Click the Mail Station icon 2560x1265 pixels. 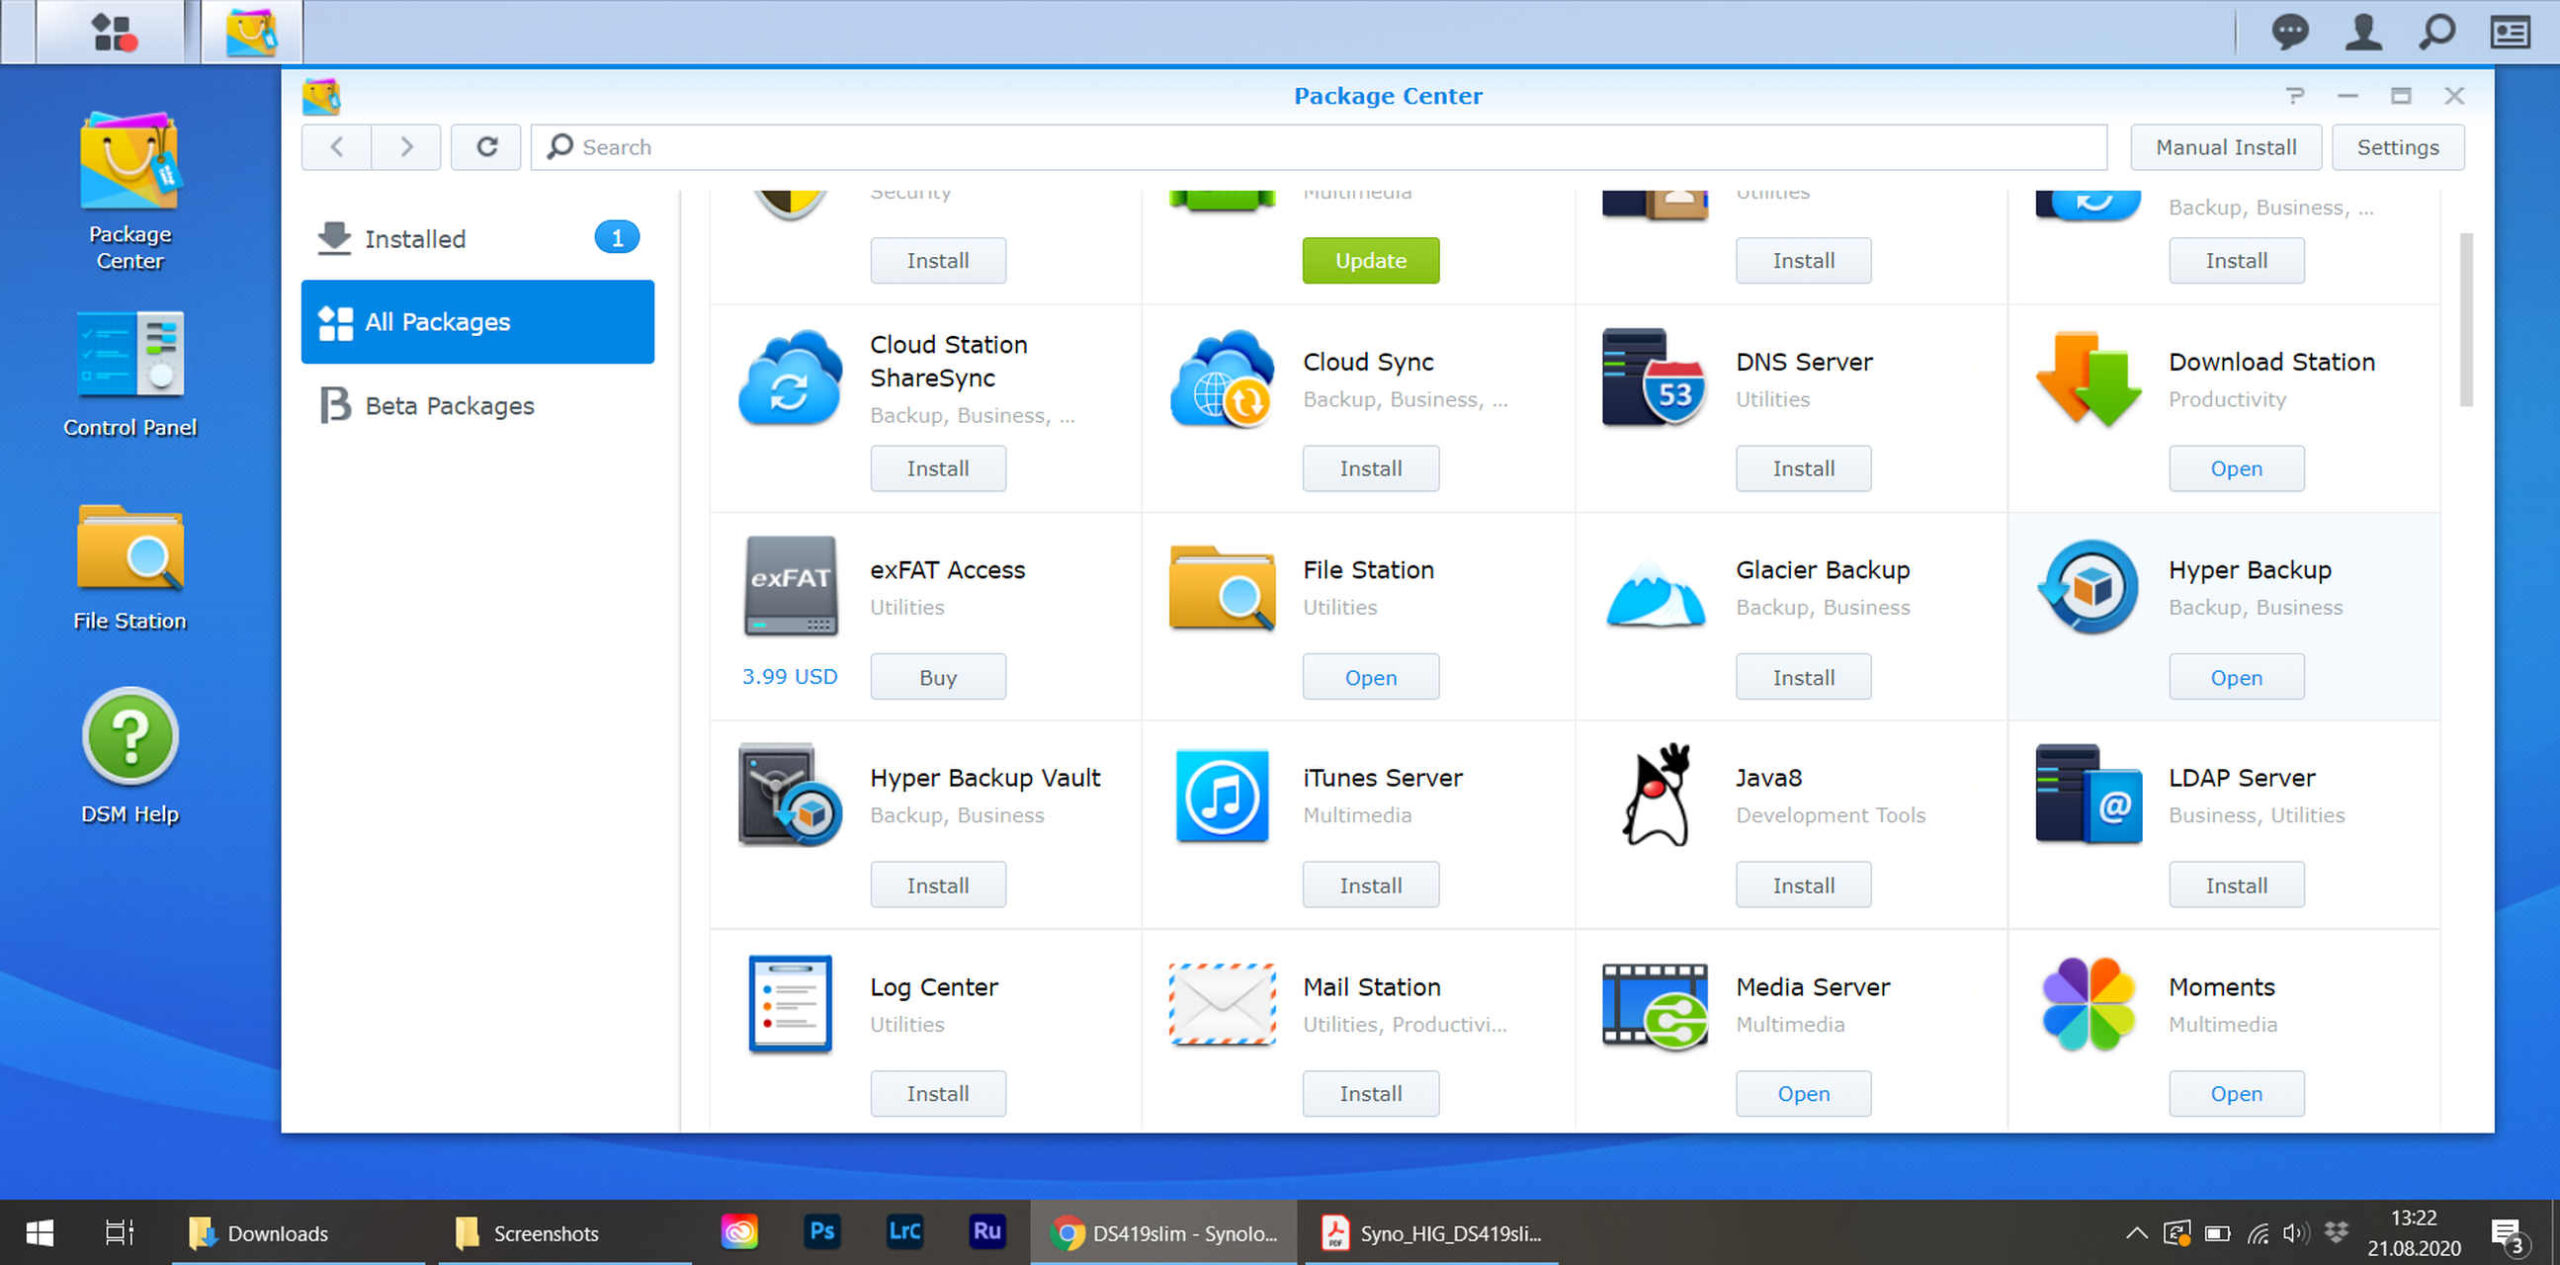[1222, 1003]
